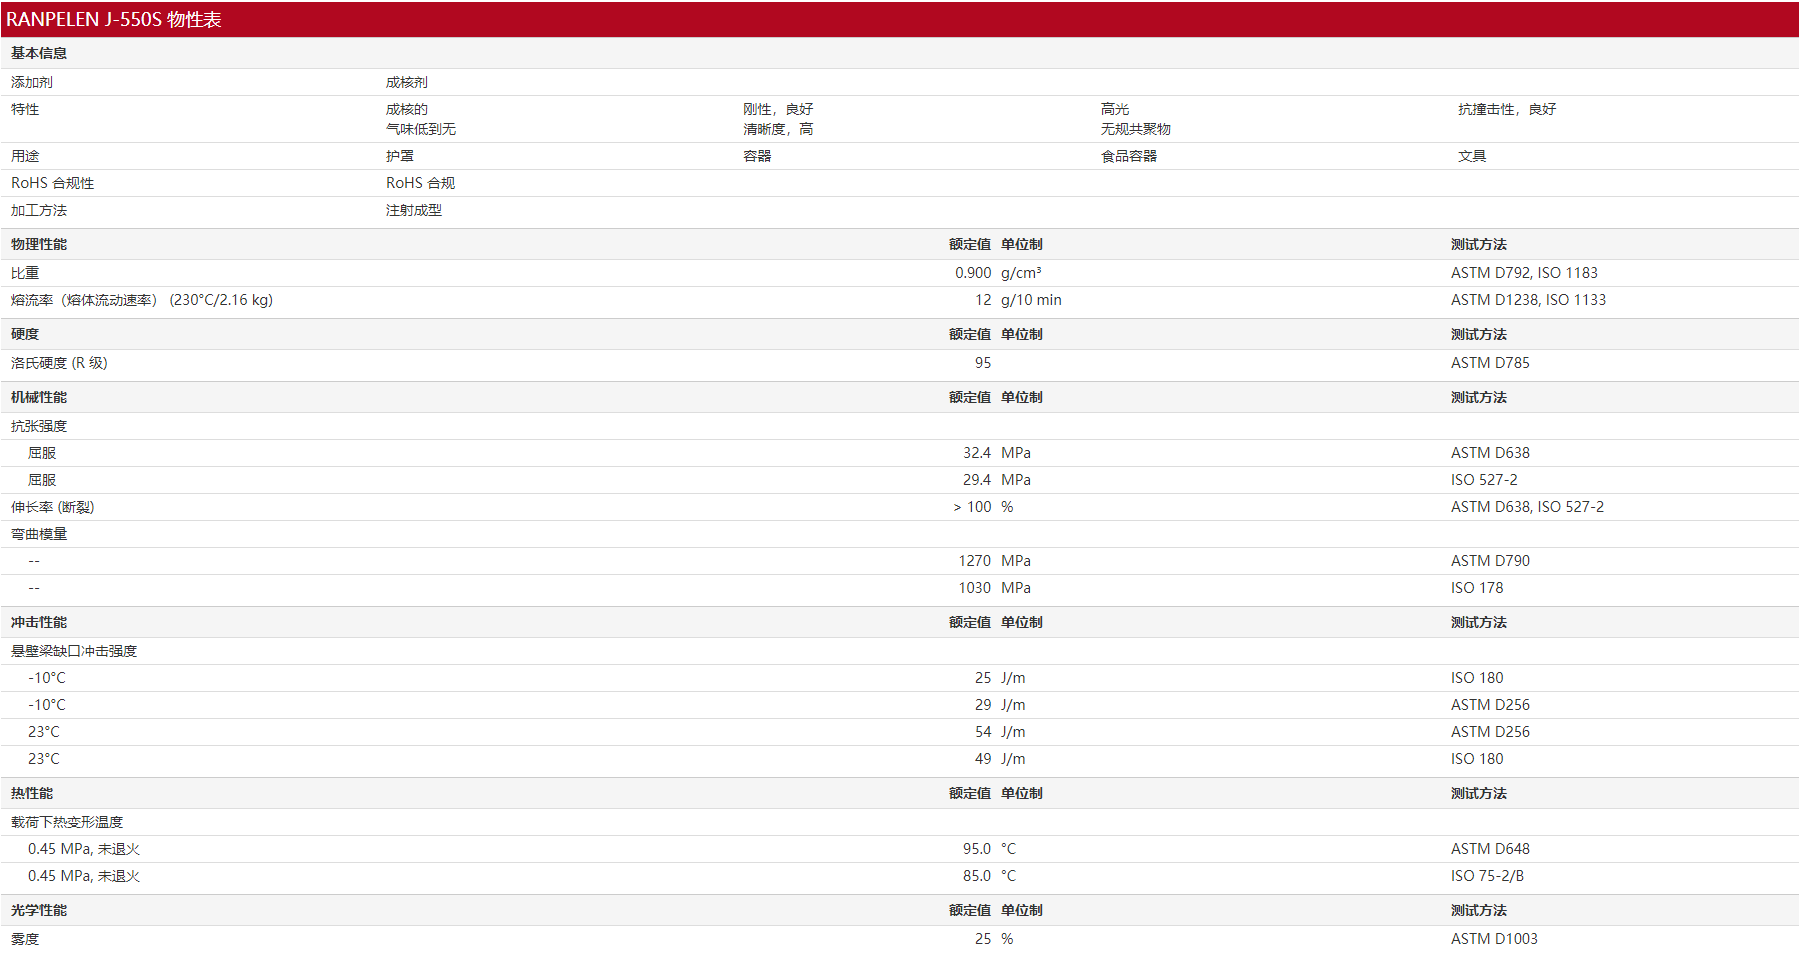Screen dimensions: 1799x955
Task: Select the '硬度' section header
Action: click(25, 334)
